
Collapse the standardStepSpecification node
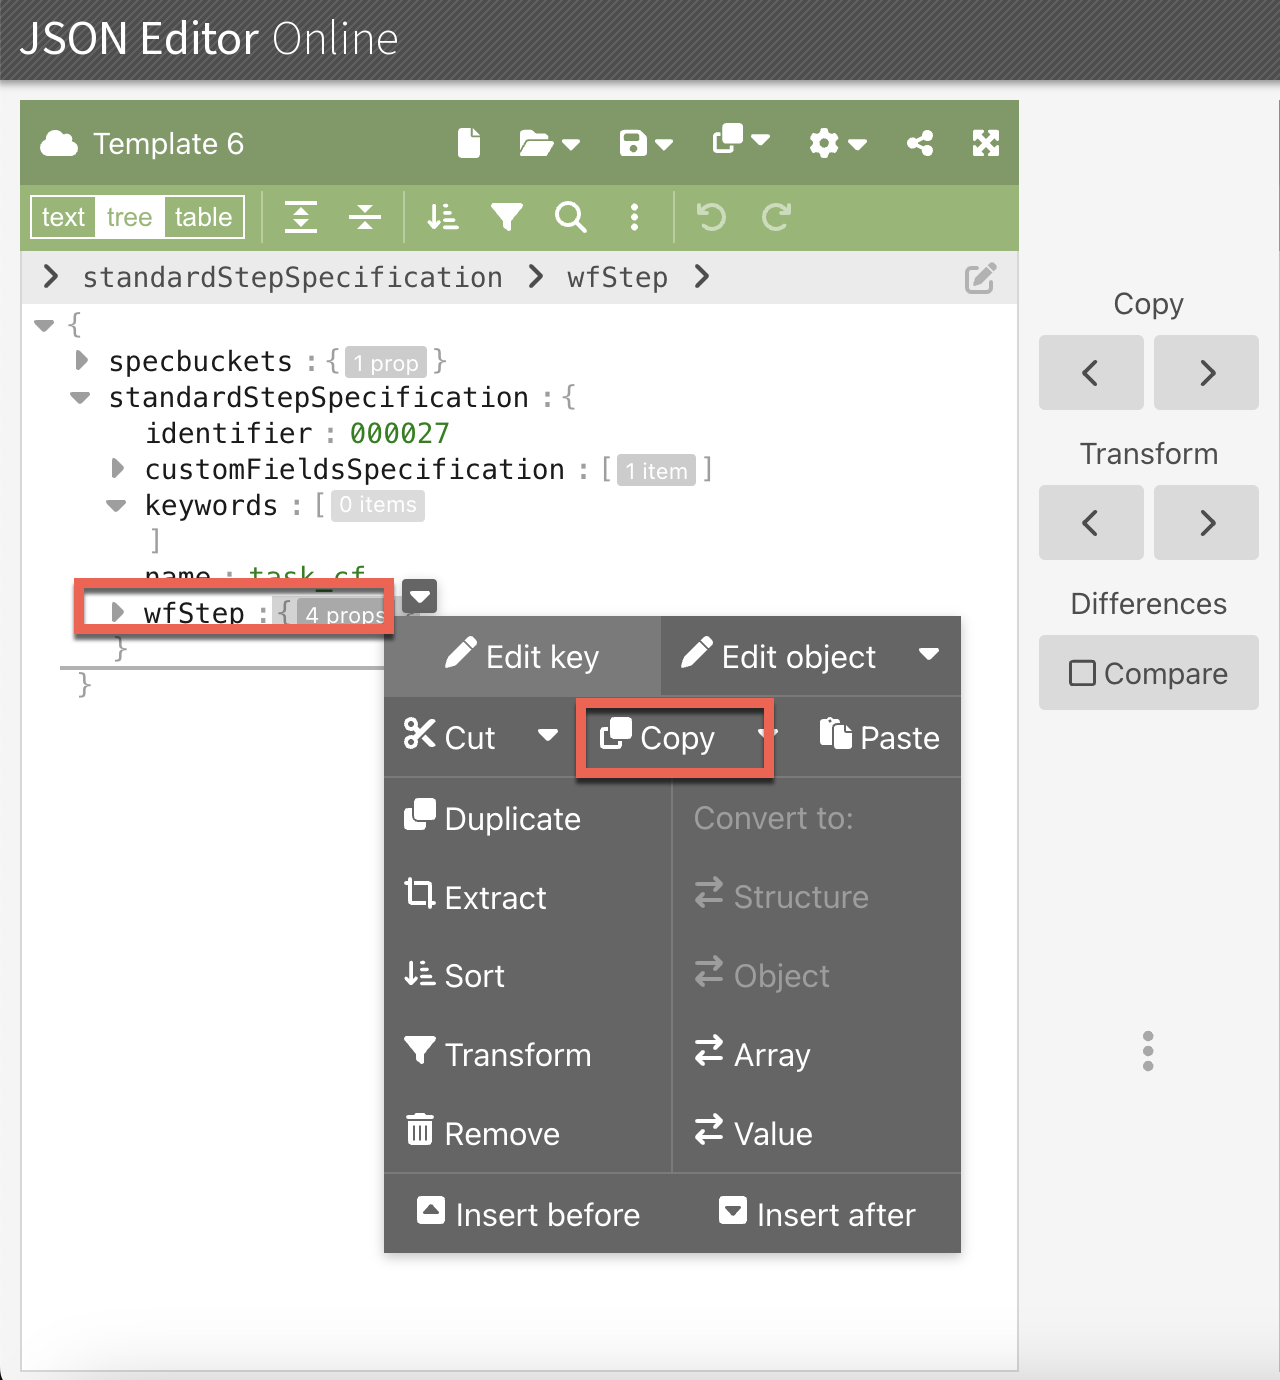[81, 397]
